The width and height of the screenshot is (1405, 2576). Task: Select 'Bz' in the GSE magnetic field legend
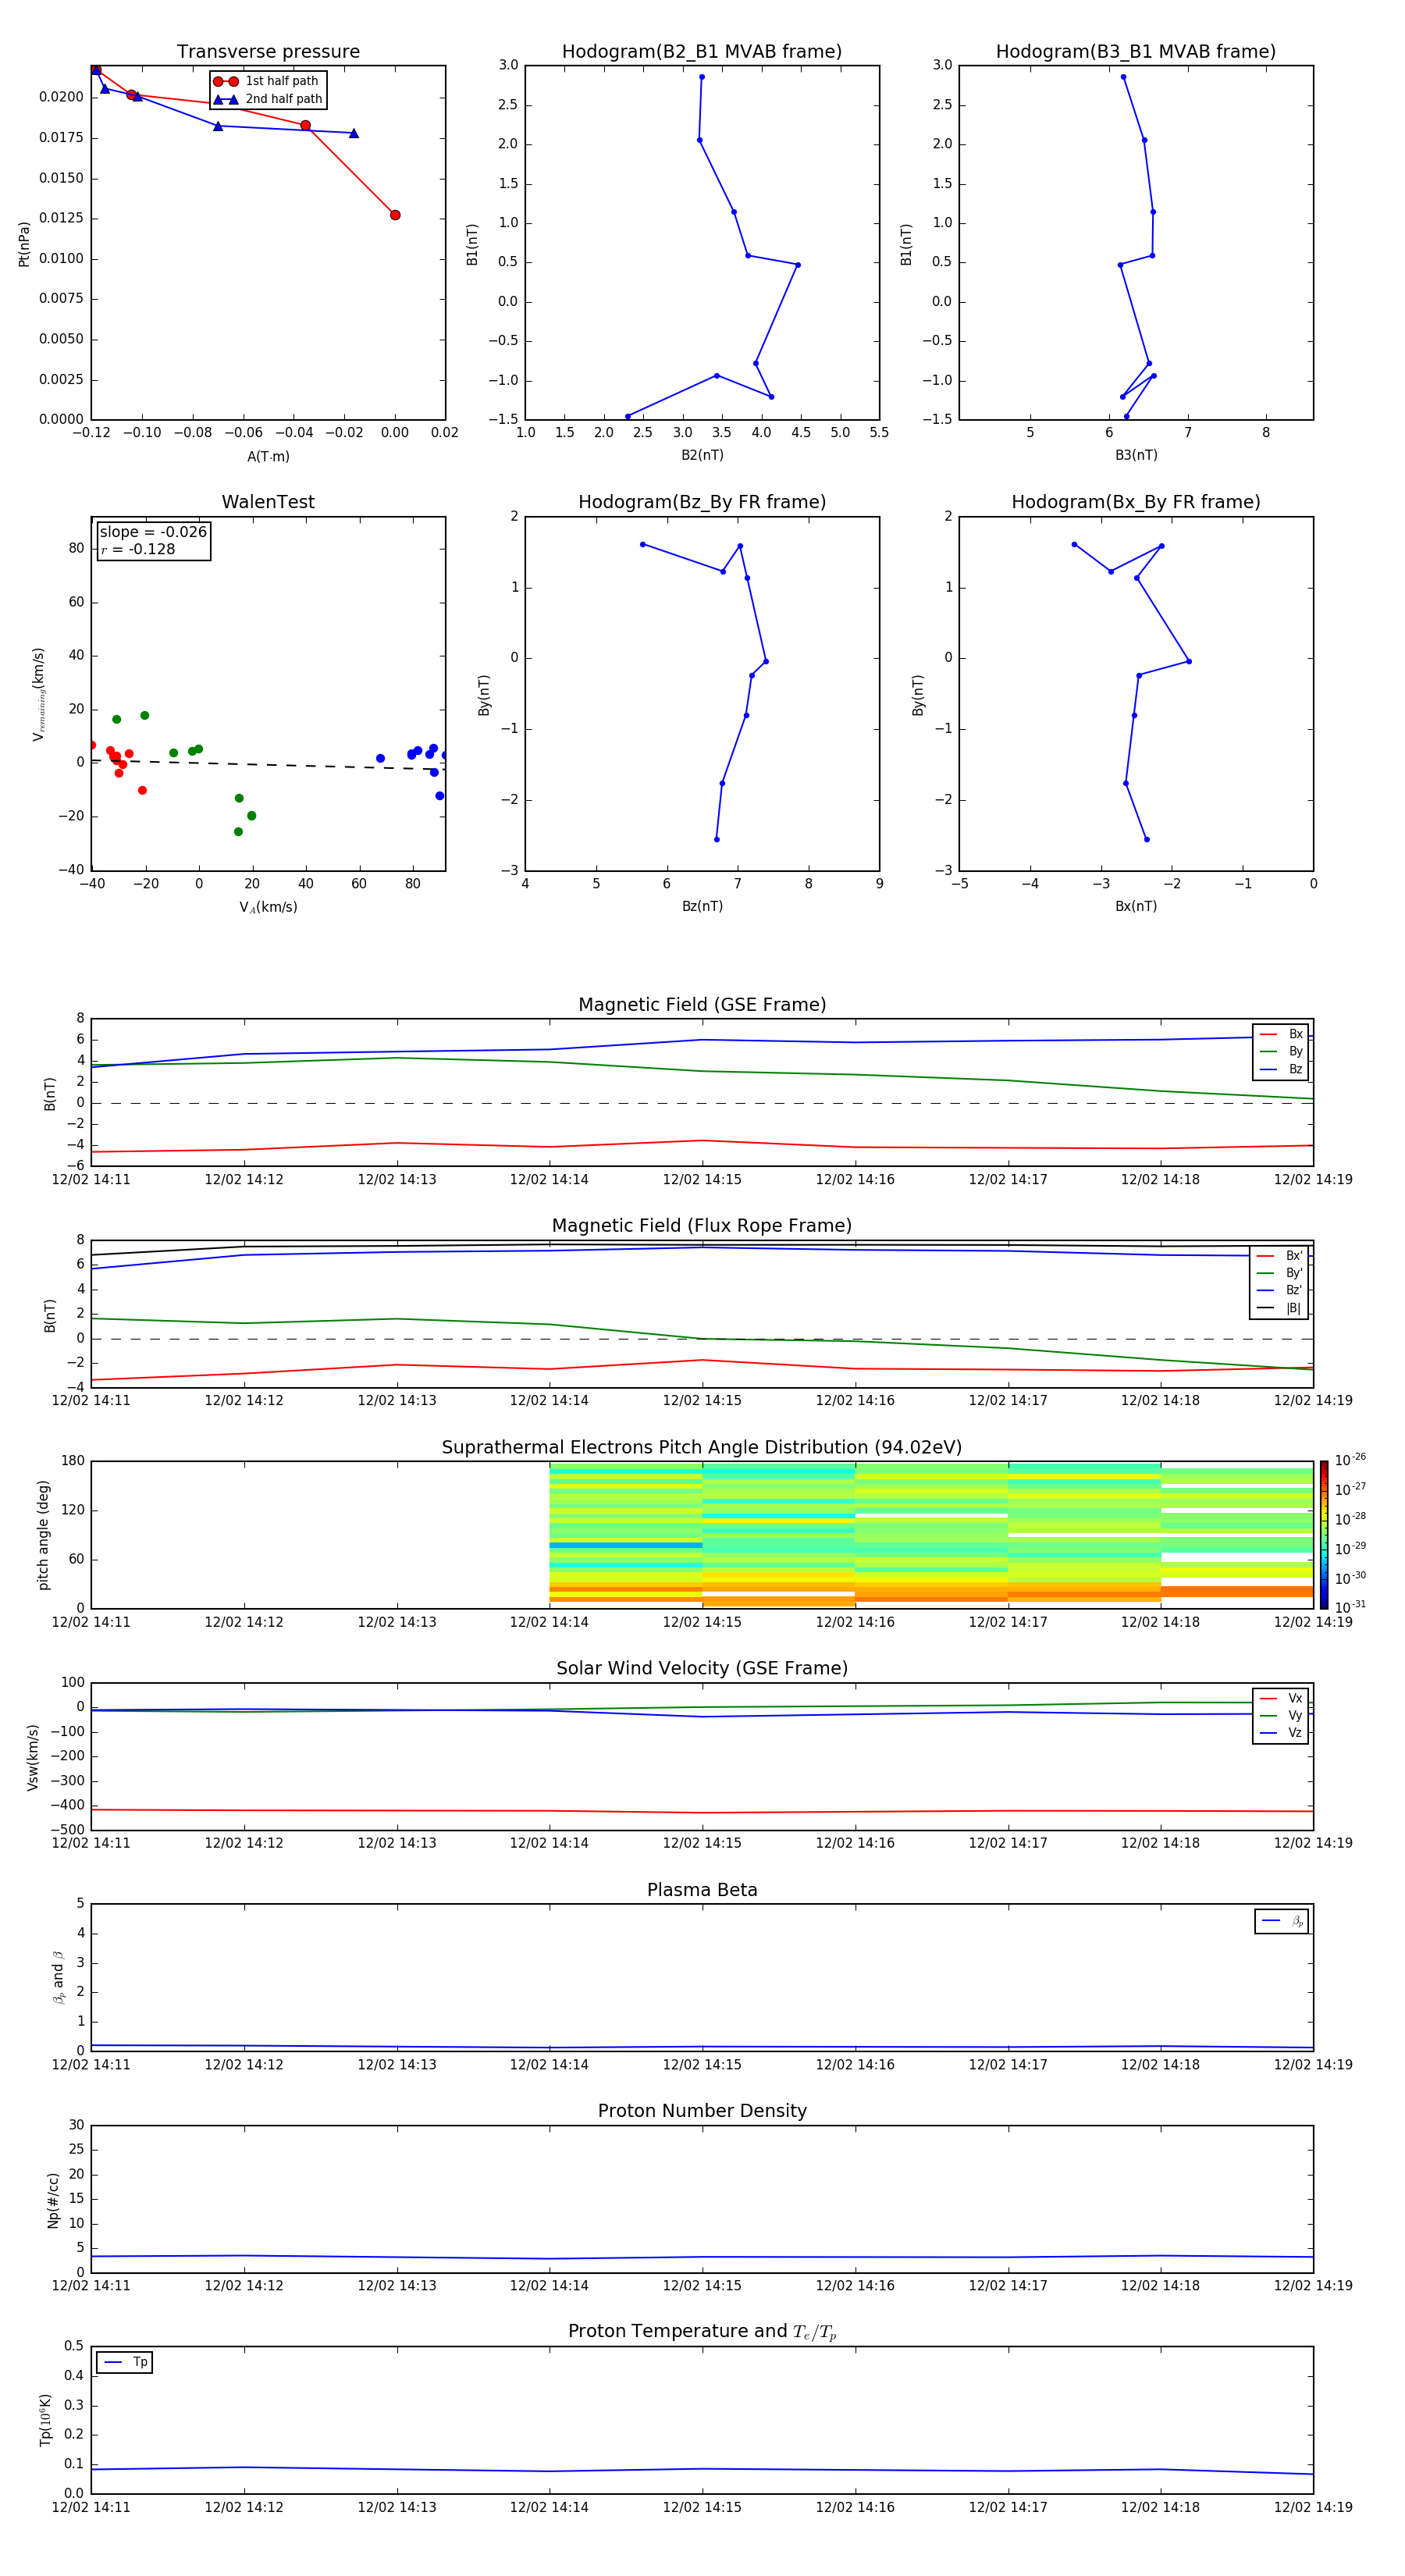(x=1281, y=1070)
